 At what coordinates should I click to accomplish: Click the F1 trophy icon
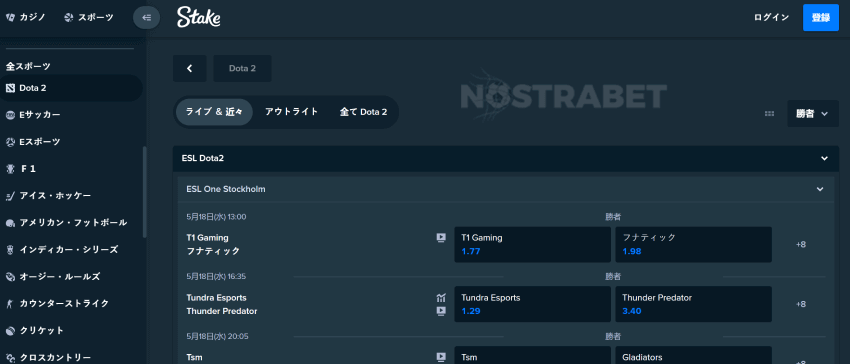(10, 169)
